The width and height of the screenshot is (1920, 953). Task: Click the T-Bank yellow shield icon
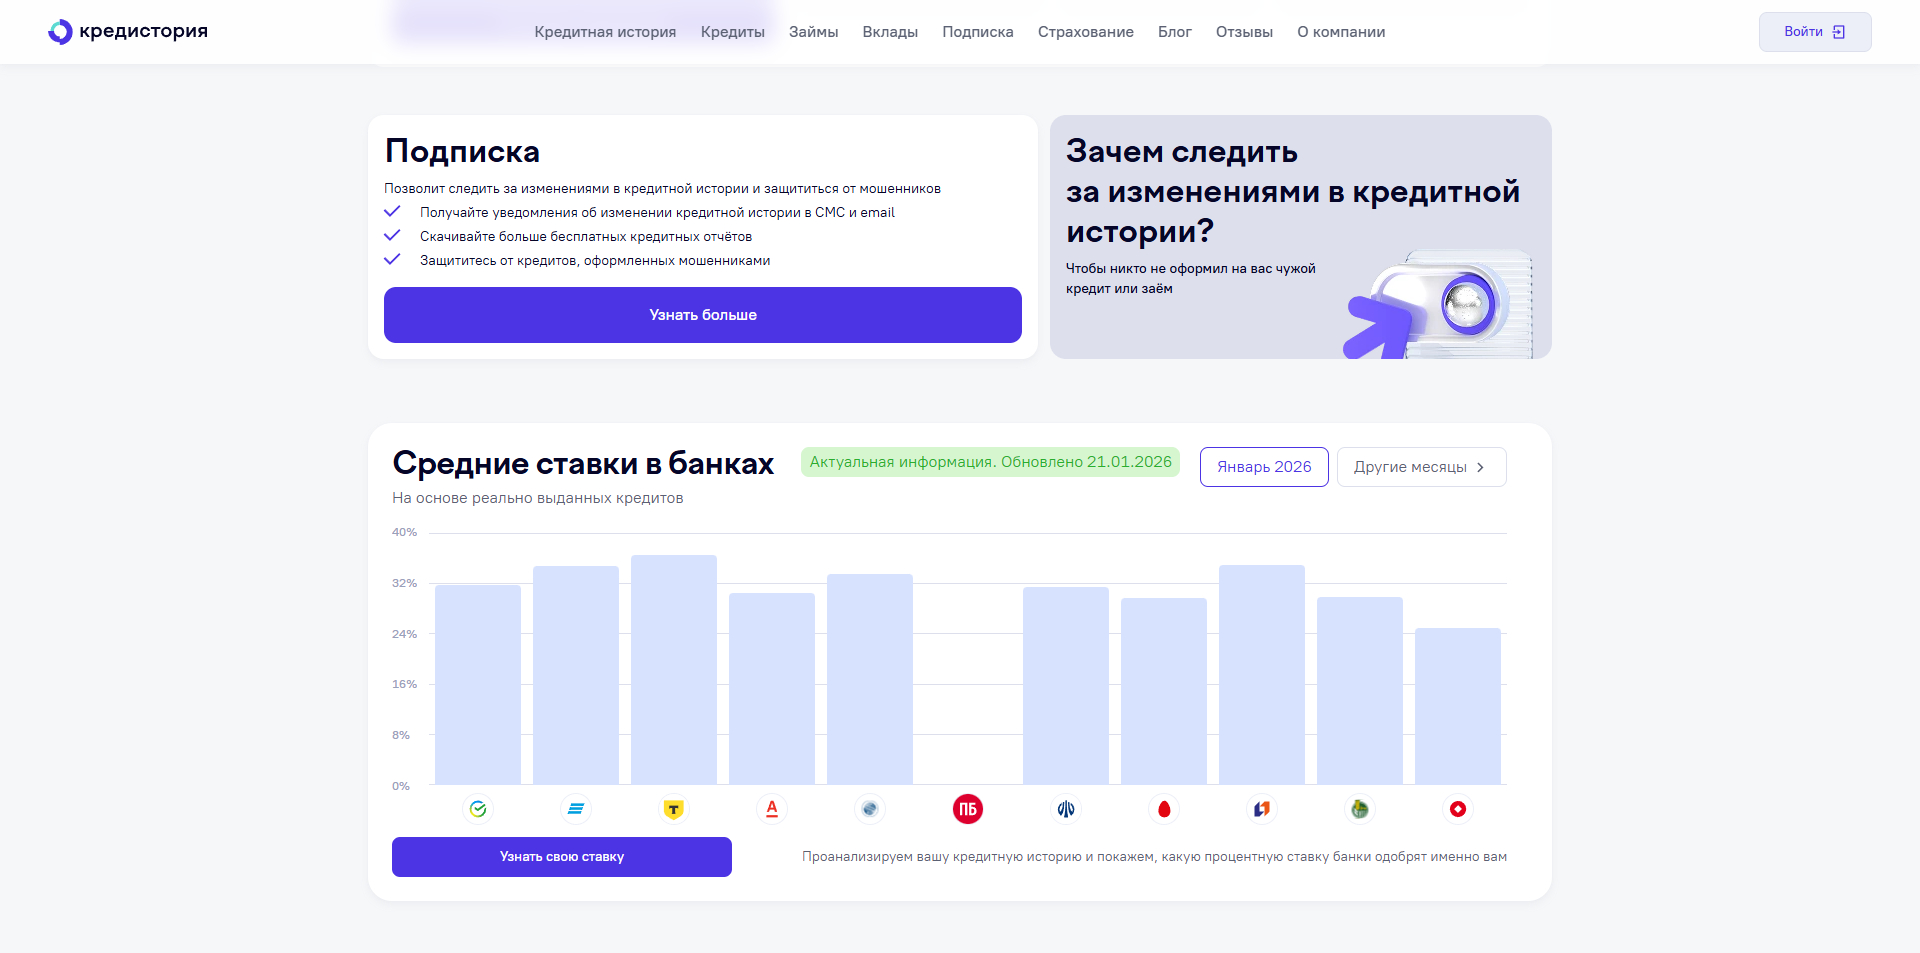click(x=673, y=810)
